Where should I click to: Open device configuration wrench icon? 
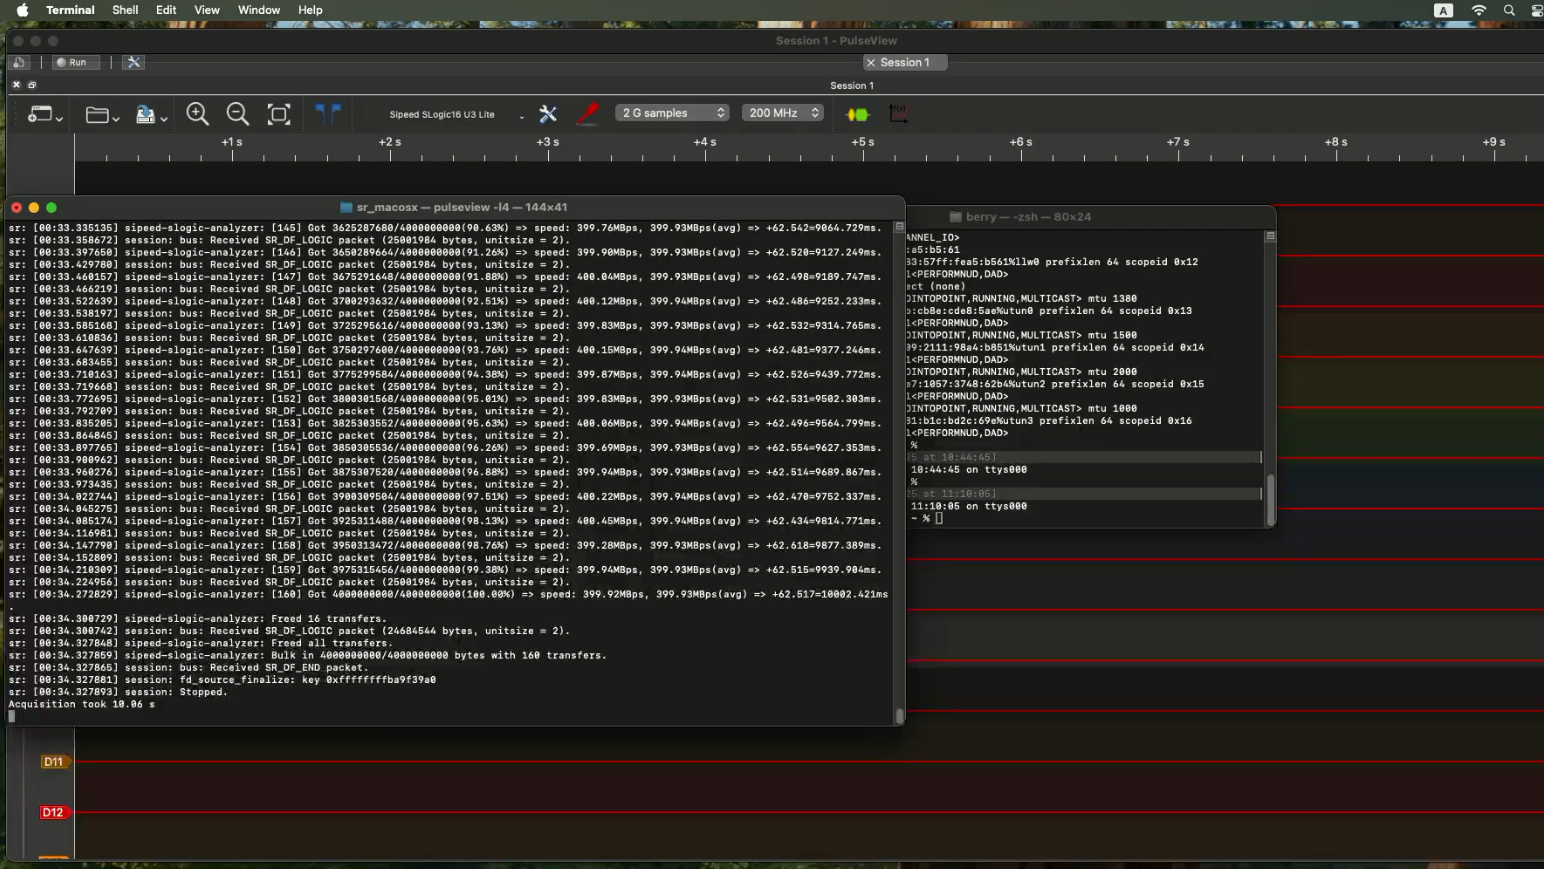[x=548, y=114]
